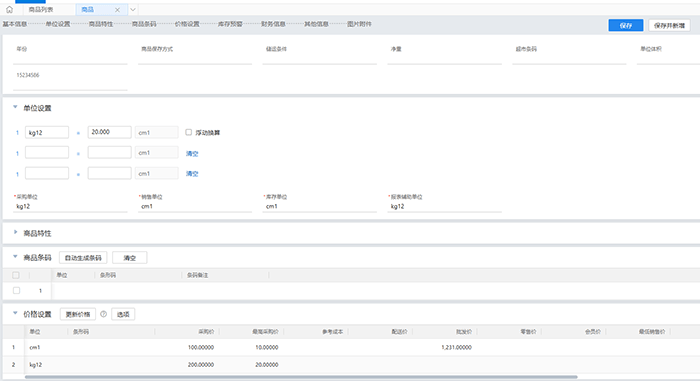This screenshot has height=381, width=700.
Task: Focus the 商品保存方式 field
Action: click(x=195, y=59)
